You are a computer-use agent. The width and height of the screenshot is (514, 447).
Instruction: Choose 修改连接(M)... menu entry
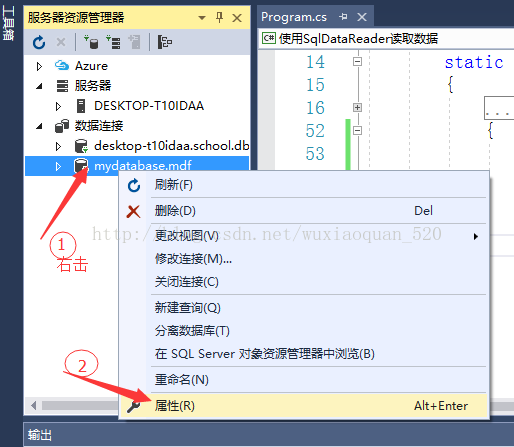(x=303, y=259)
